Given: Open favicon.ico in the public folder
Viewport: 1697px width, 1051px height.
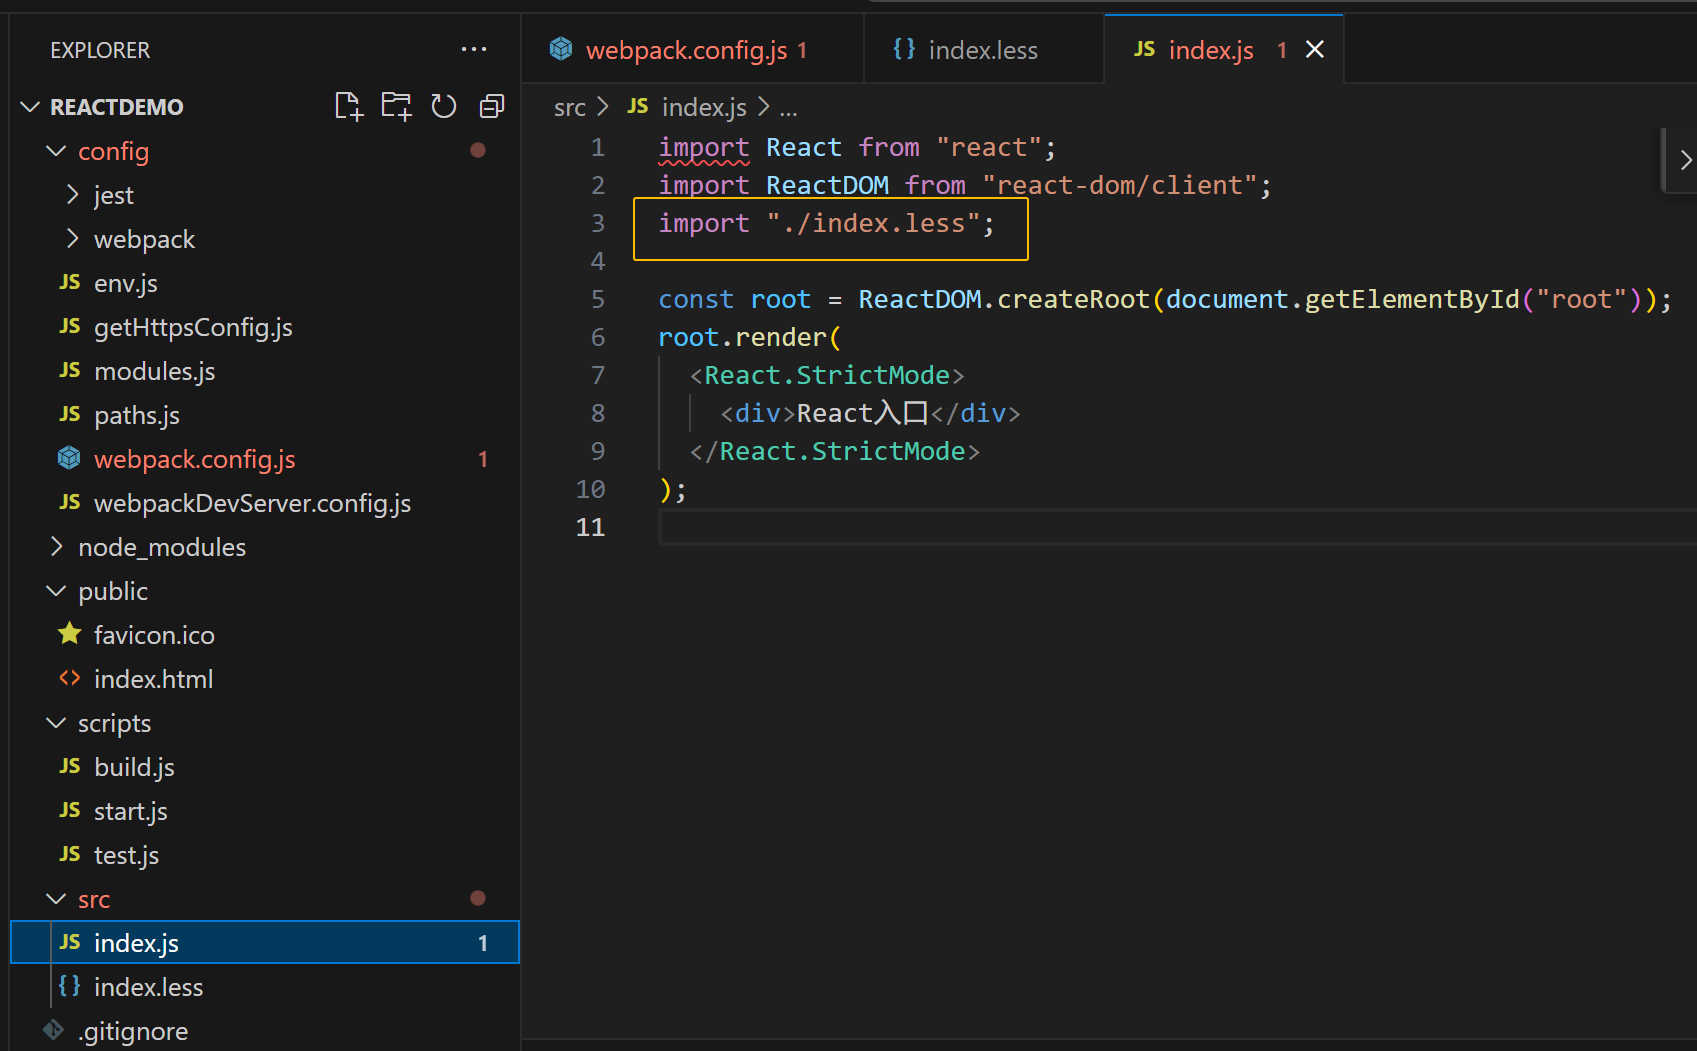Looking at the screenshot, I should pos(265,635).
